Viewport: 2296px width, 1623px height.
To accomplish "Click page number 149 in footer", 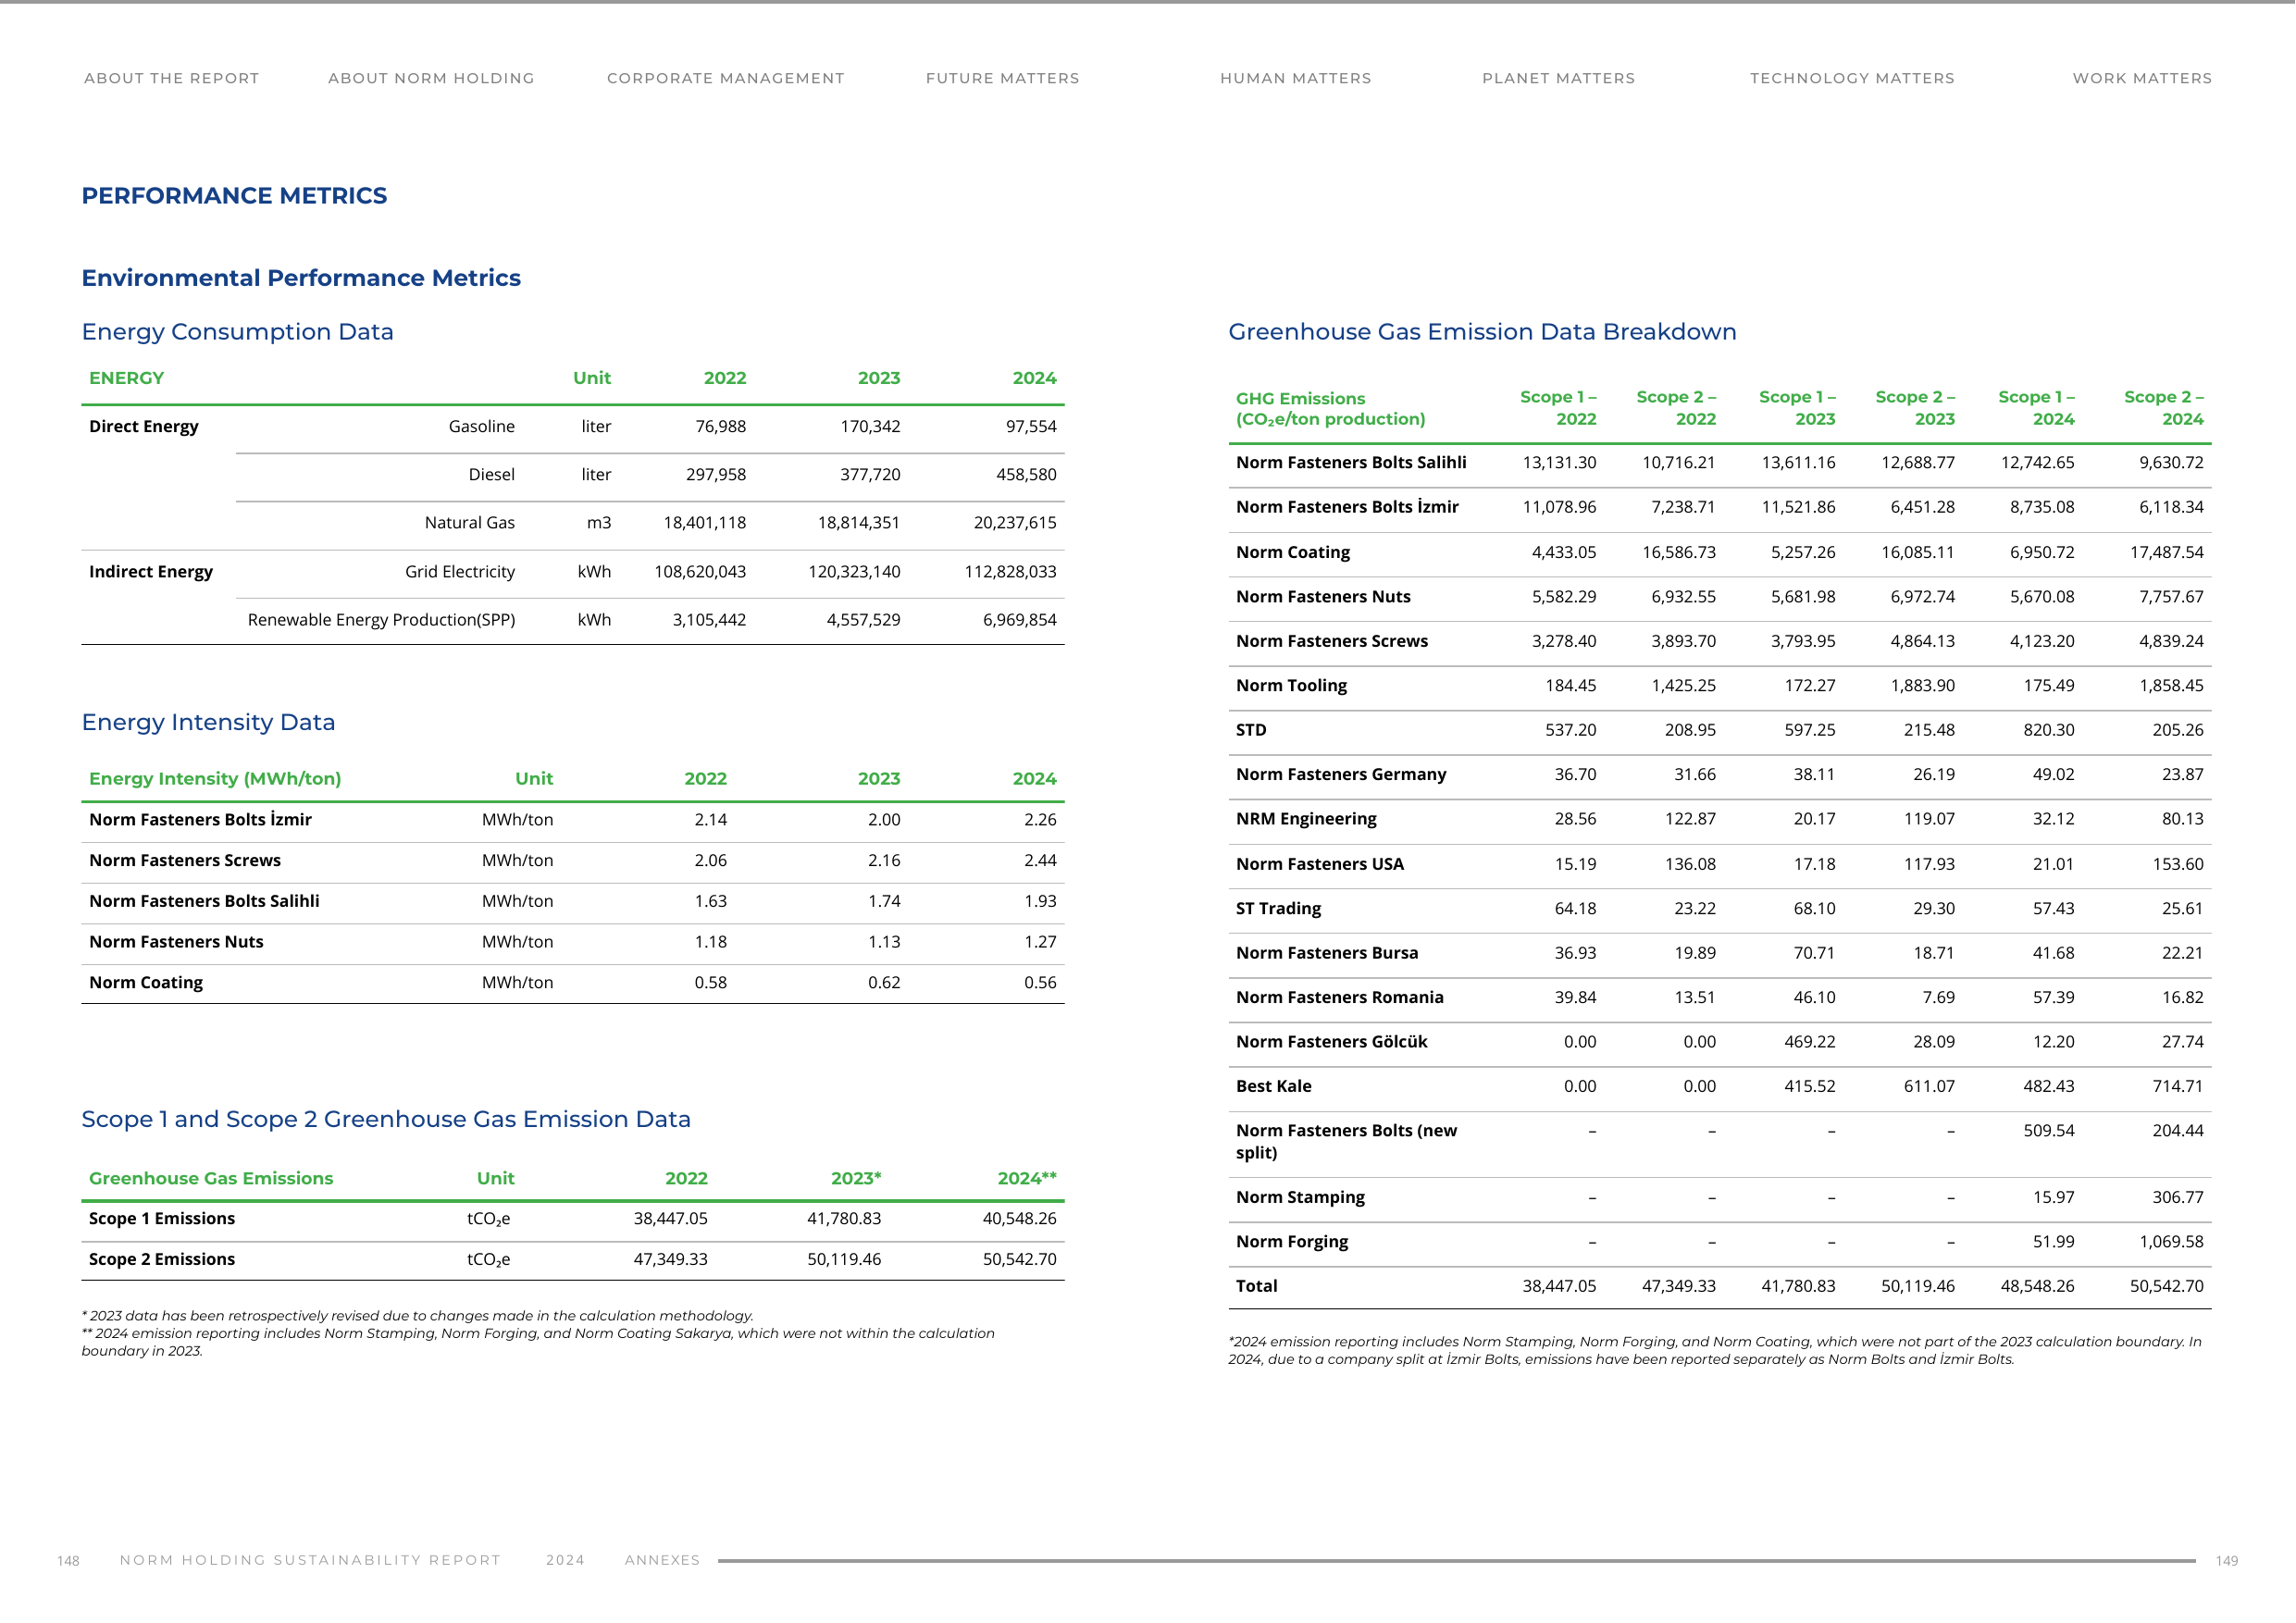I will (2227, 1560).
